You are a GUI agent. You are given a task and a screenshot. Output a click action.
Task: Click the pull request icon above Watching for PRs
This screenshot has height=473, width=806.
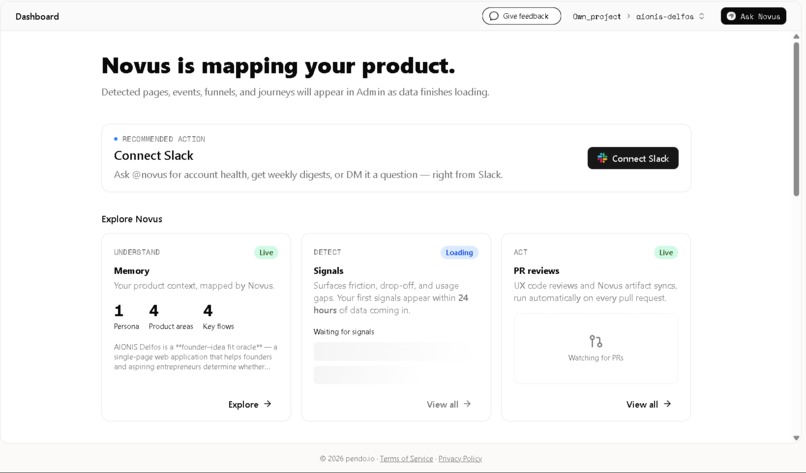[x=596, y=341]
